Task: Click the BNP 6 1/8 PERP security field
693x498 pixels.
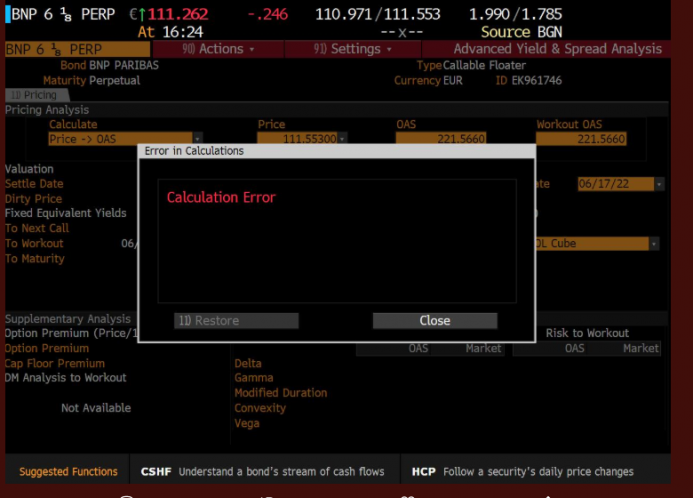Action: coord(77,49)
